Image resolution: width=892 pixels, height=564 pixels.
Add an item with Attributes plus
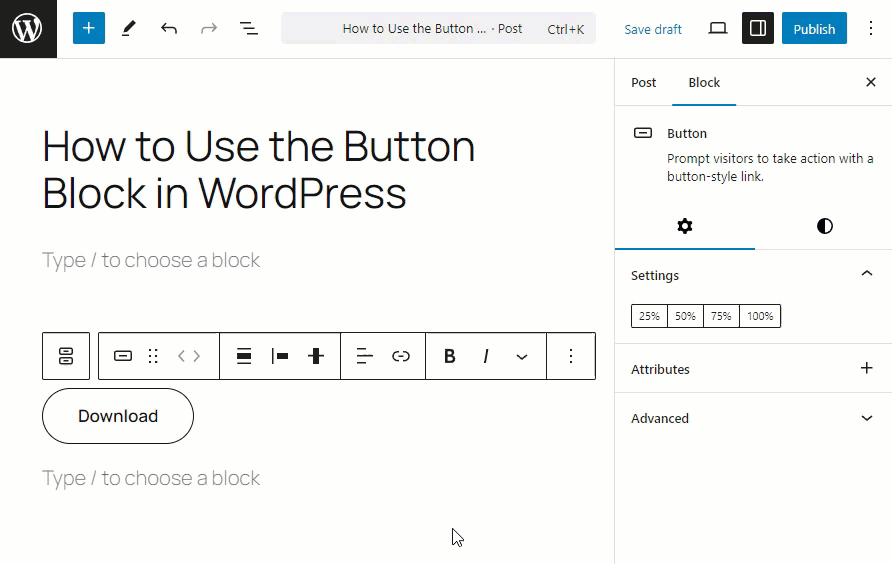(x=866, y=368)
